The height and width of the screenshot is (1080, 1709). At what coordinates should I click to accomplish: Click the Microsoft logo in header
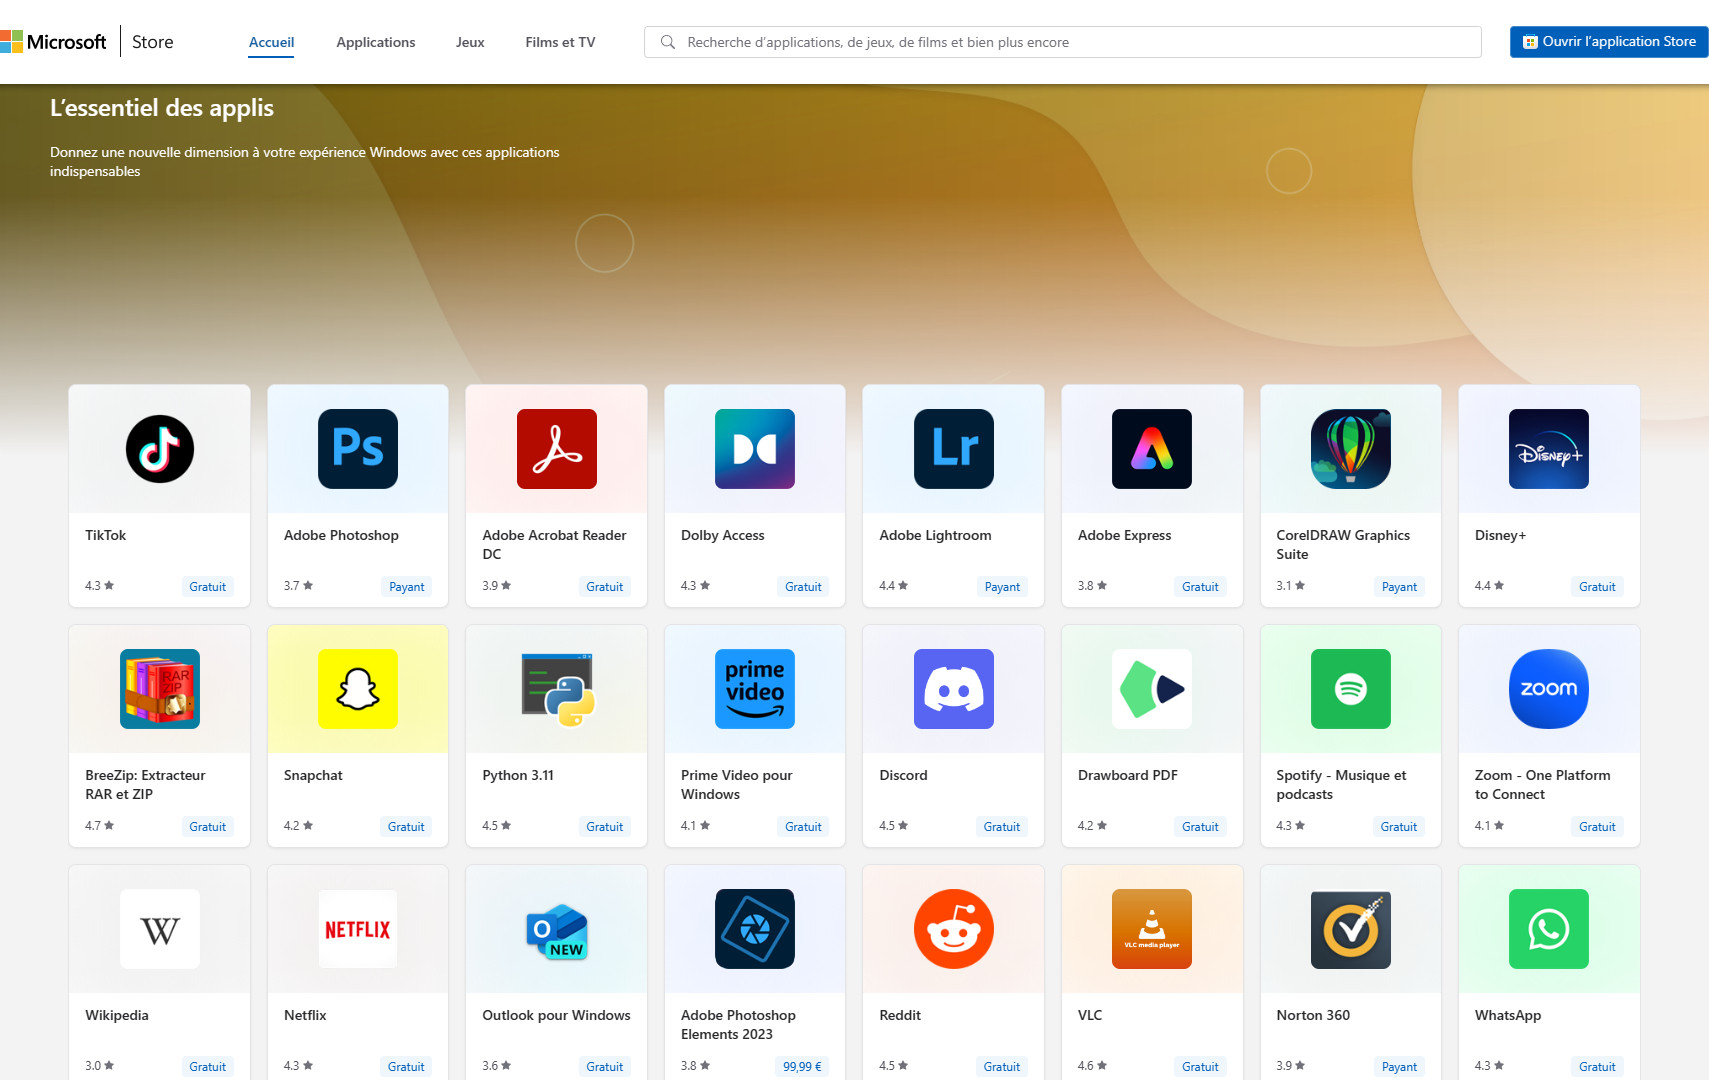point(54,42)
